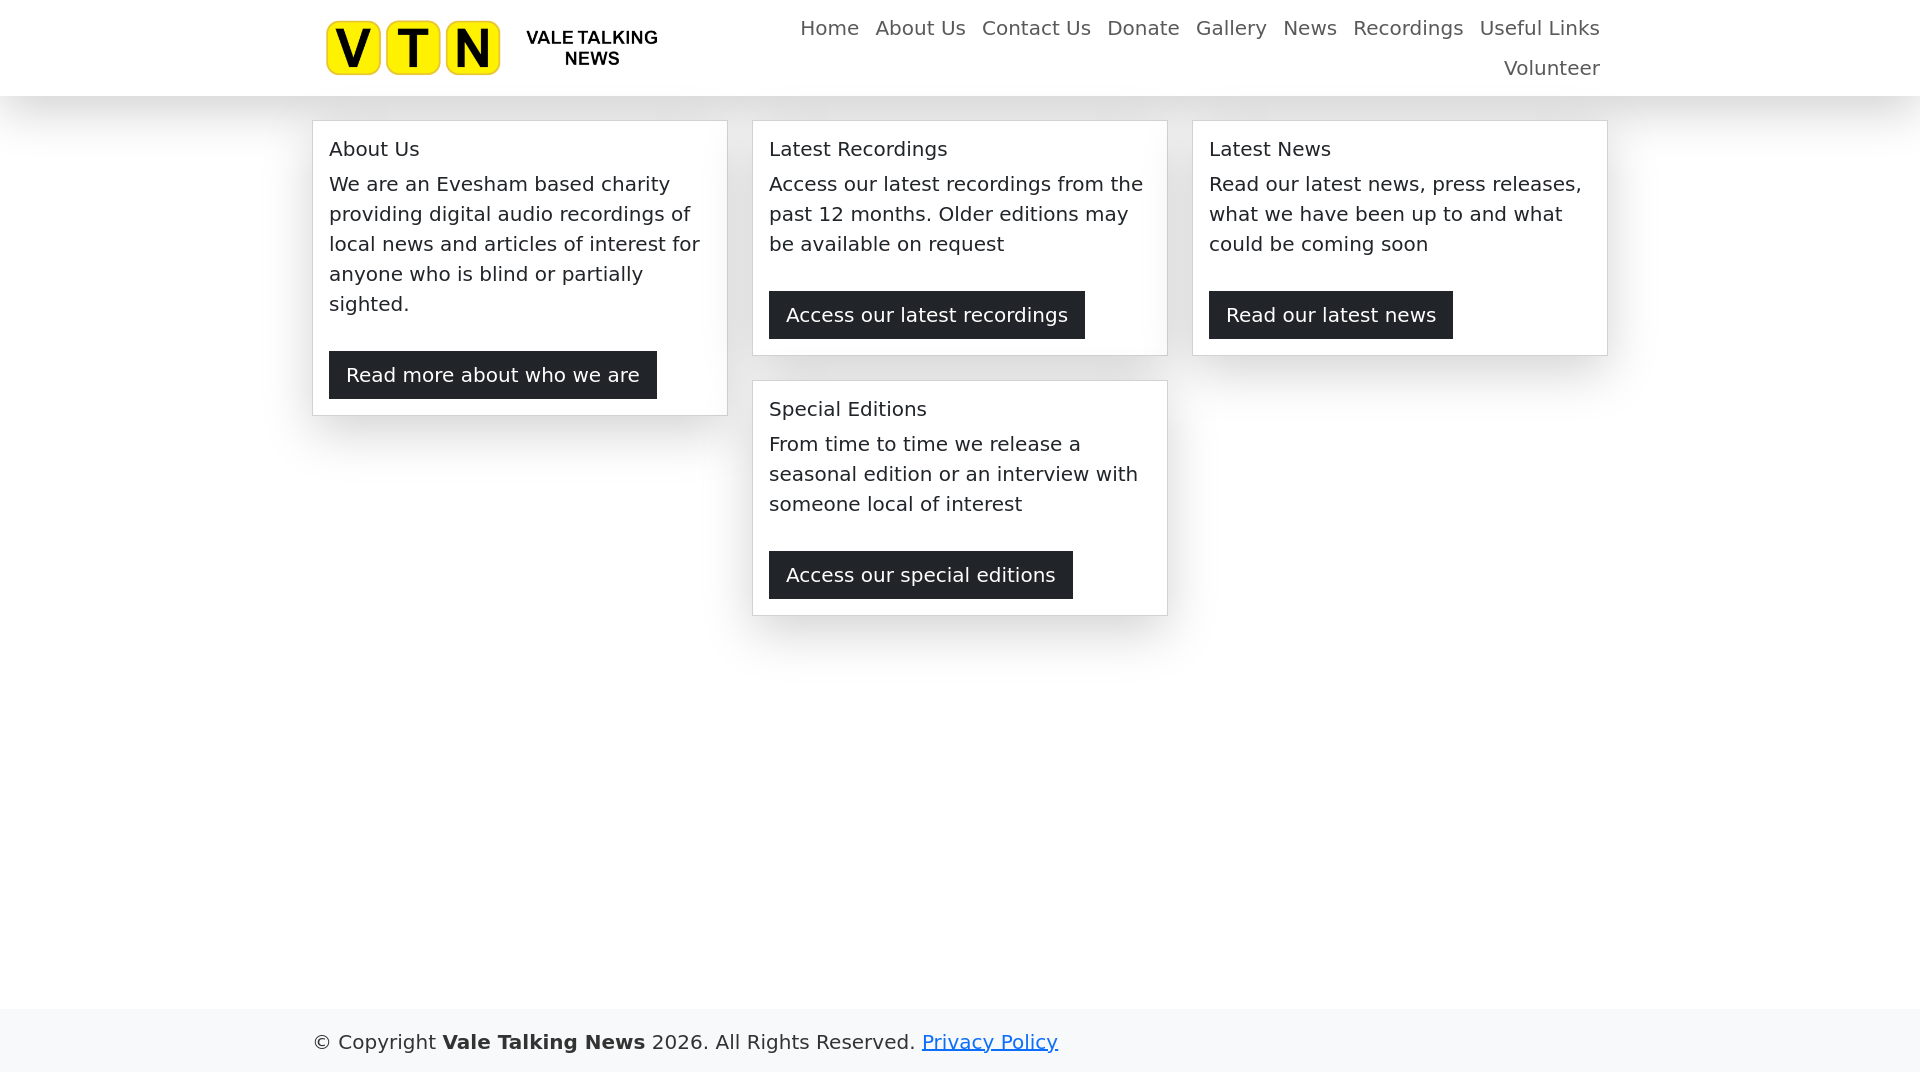The height and width of the screenshot is (1080, 1920).
Task: Select the Special Editions card heading
Action: coord(848,409)
